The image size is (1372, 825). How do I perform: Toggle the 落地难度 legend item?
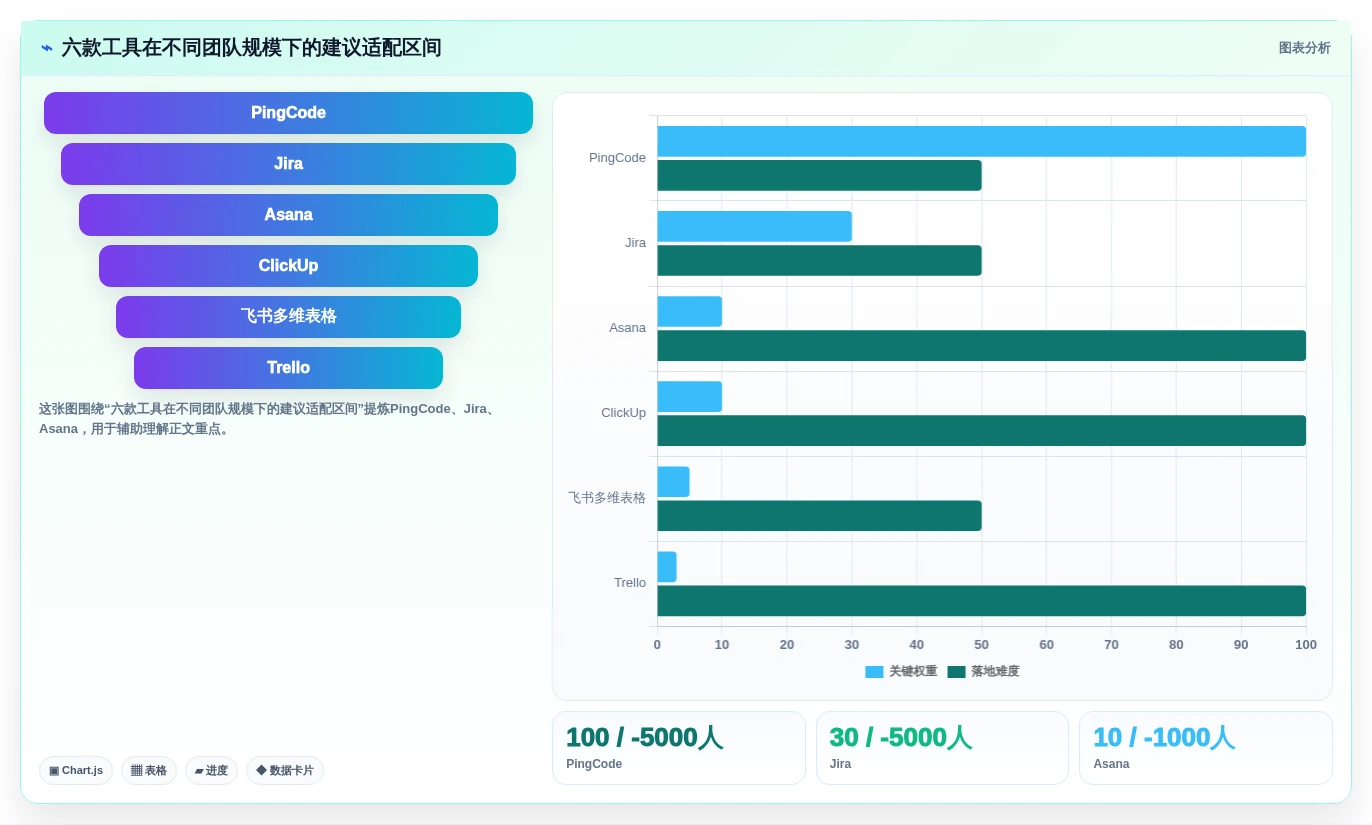tap(983, 672)
